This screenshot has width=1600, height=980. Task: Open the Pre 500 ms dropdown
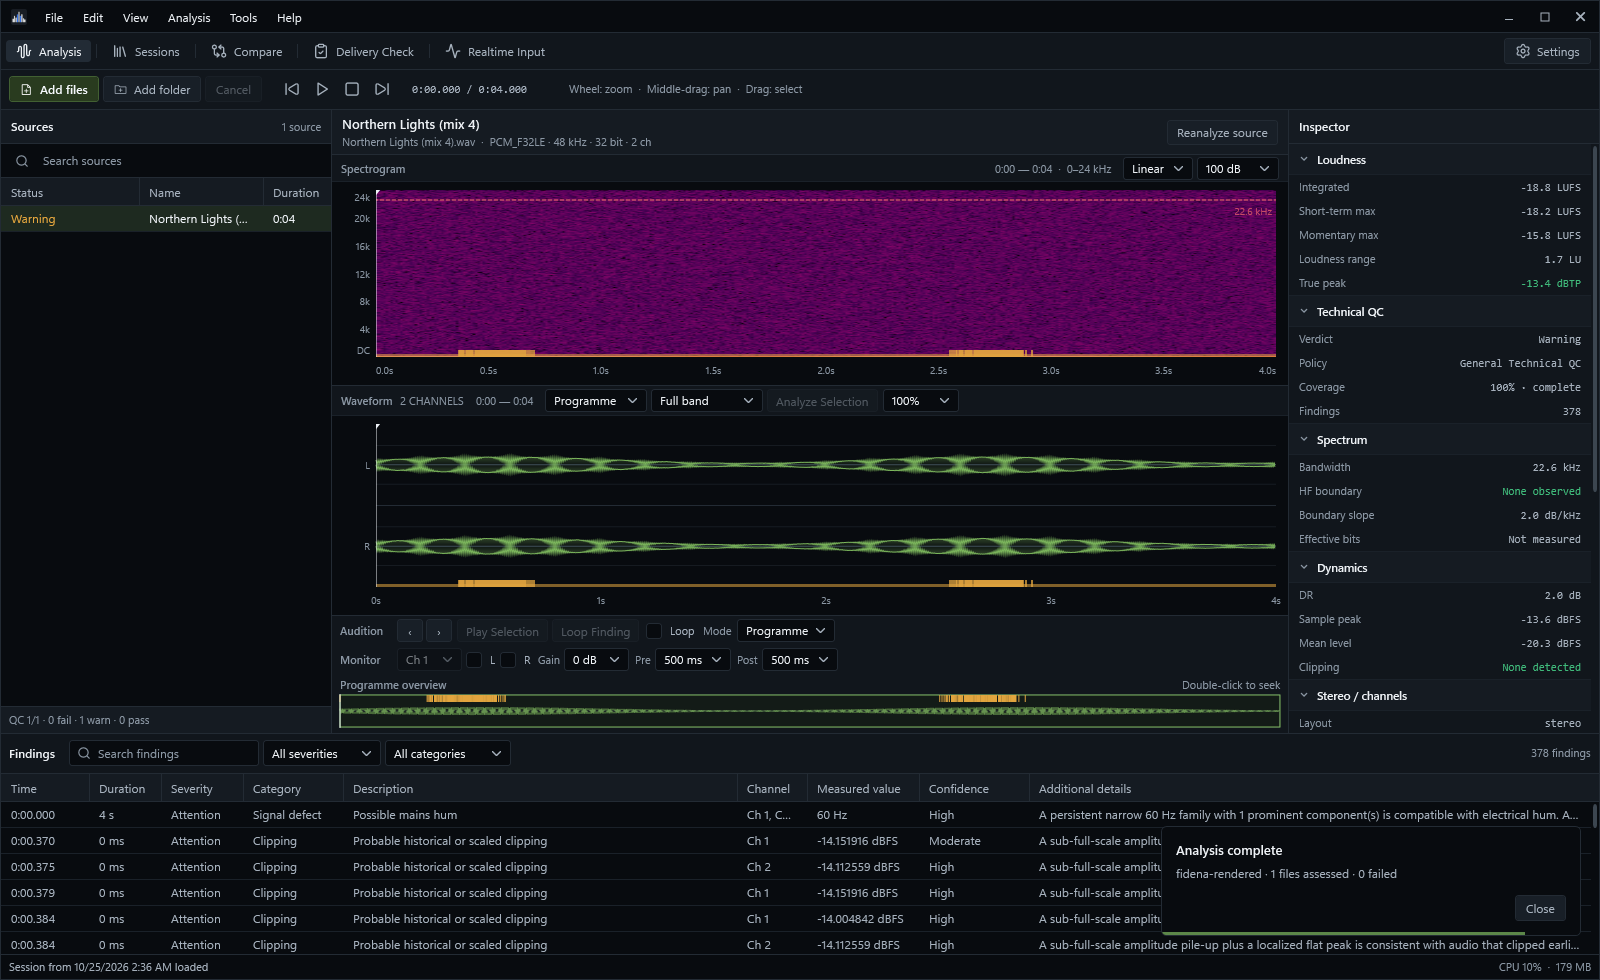pyautogui.click(x=693, y=660)
